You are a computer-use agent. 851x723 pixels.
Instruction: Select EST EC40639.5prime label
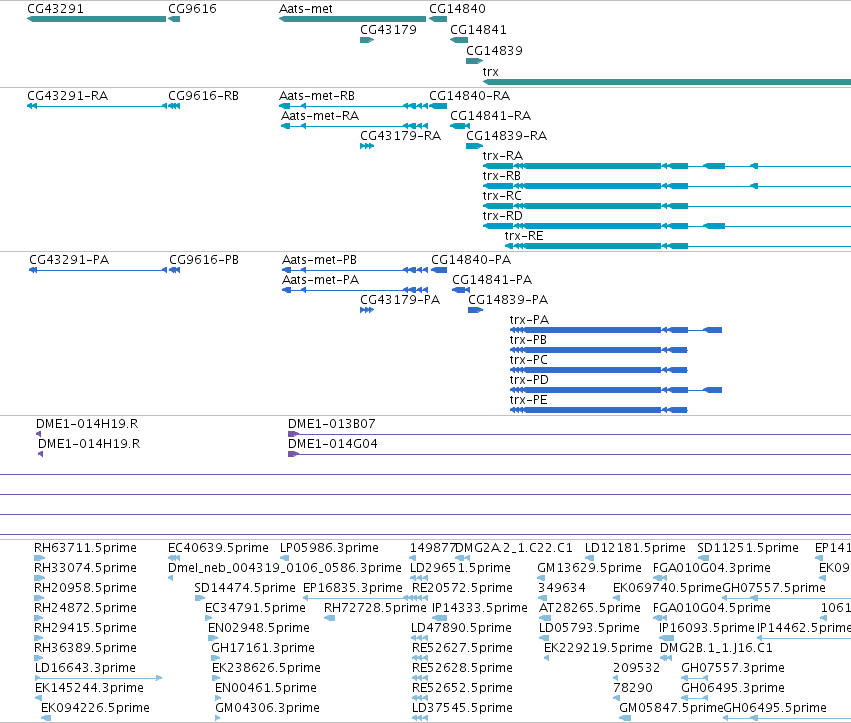pyautogui.click(x=218, y=548)
